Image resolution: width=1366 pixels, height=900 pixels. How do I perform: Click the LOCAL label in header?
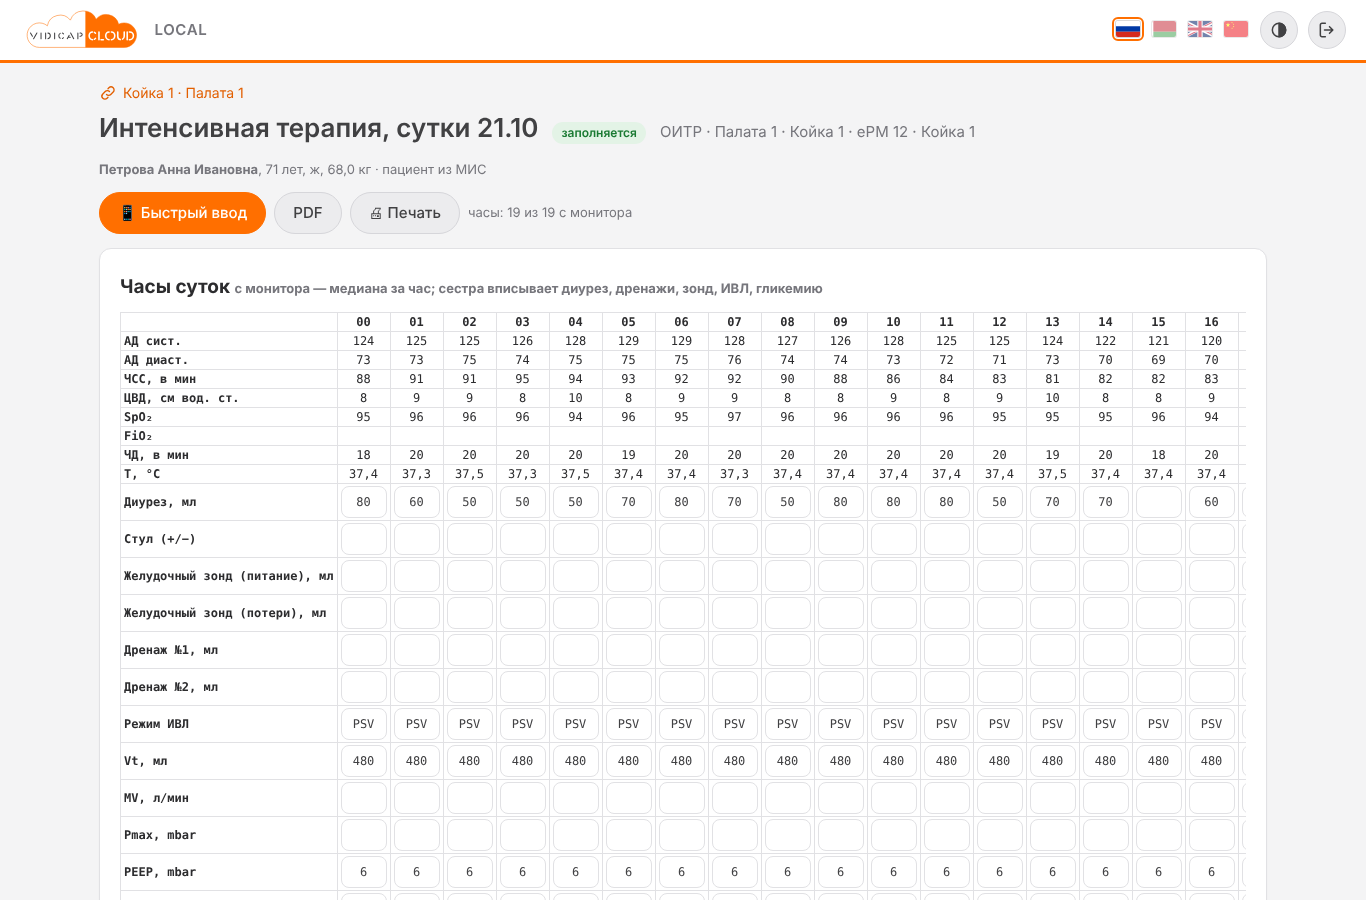(x=181, y=30)
